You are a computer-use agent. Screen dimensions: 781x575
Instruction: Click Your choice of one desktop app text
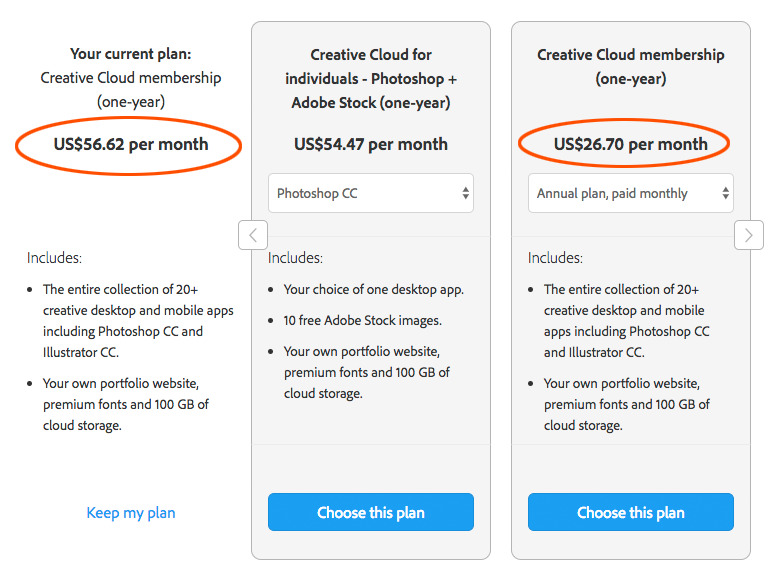click(374, 289)
